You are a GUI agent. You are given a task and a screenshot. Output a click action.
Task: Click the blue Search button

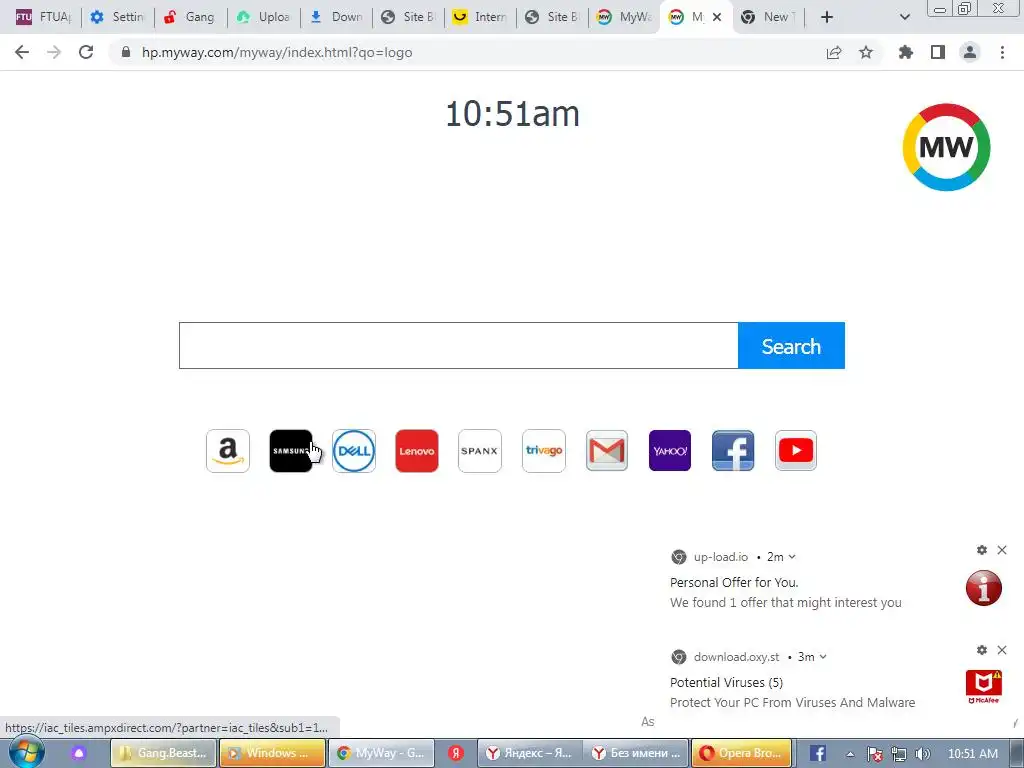pyautogui.click(x=792, y=345)
